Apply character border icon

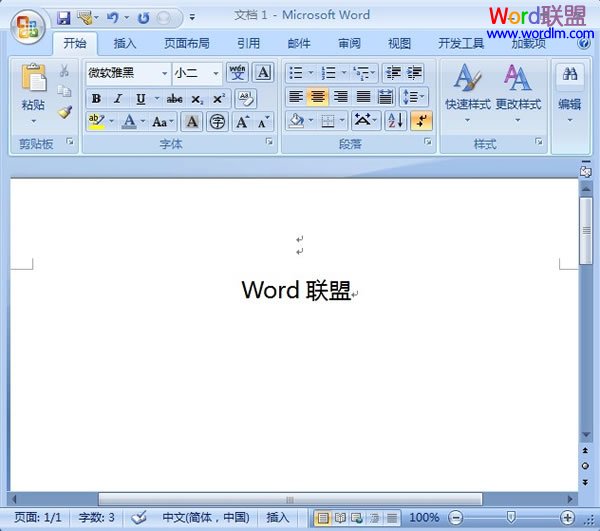tap(263, 72)
